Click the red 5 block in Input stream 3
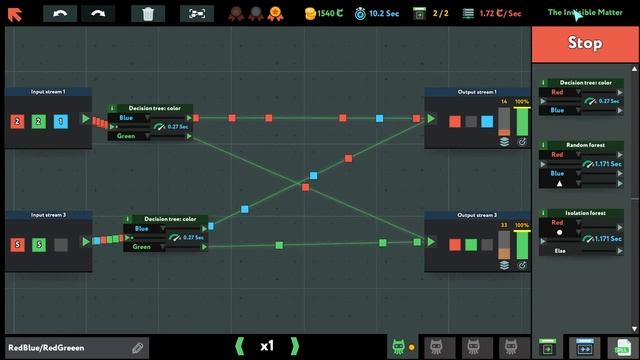Image resolution: width=640 pixels, height=360 pixels. coord(17,245)
